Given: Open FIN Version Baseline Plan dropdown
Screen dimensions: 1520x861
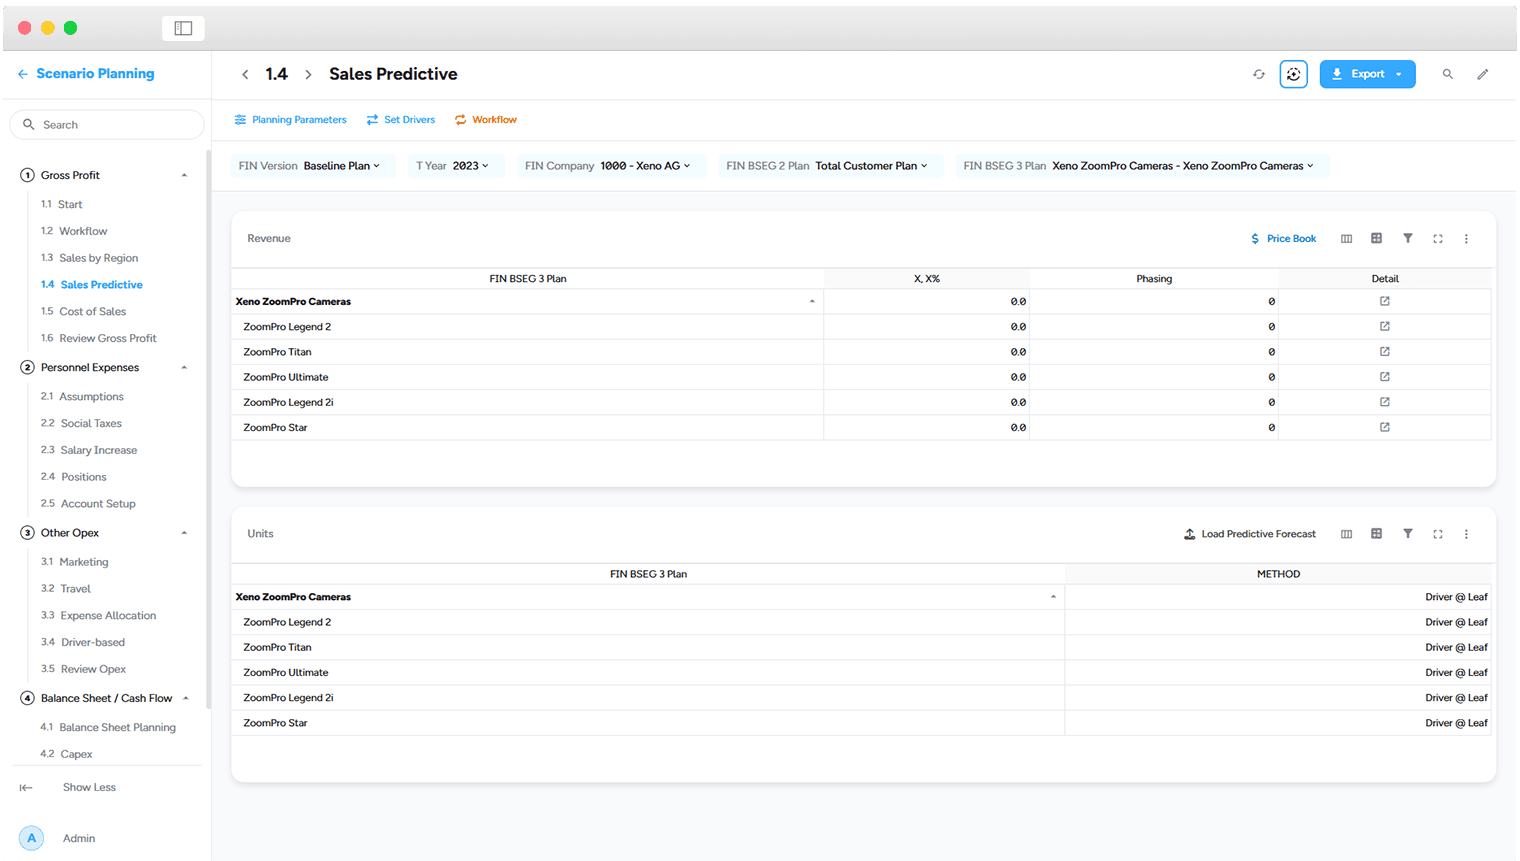Looking at the screenshot, I should pos(311,166).
